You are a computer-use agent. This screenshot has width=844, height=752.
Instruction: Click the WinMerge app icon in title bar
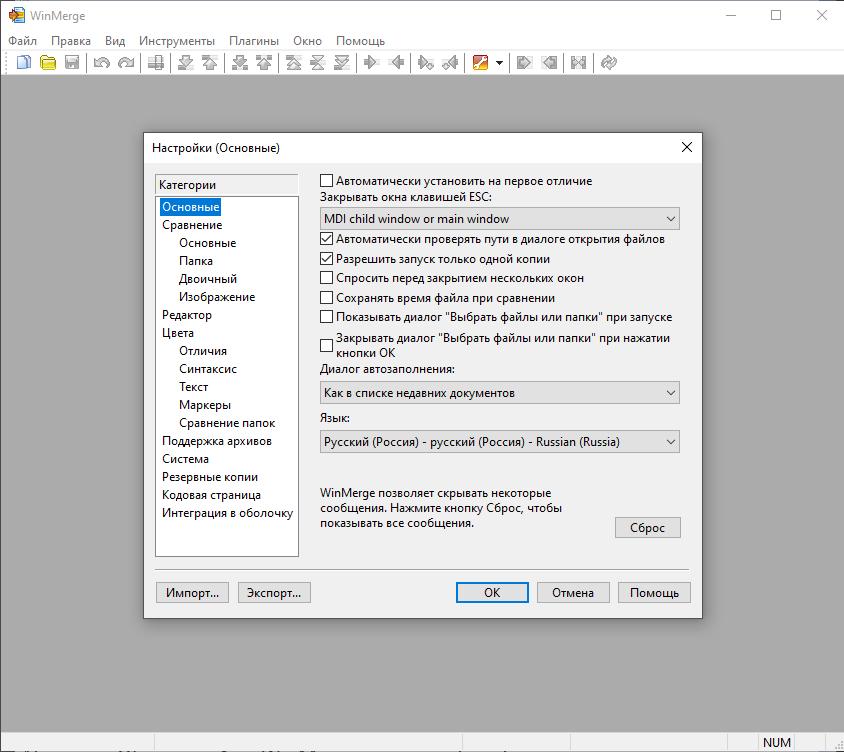point(17,16)
